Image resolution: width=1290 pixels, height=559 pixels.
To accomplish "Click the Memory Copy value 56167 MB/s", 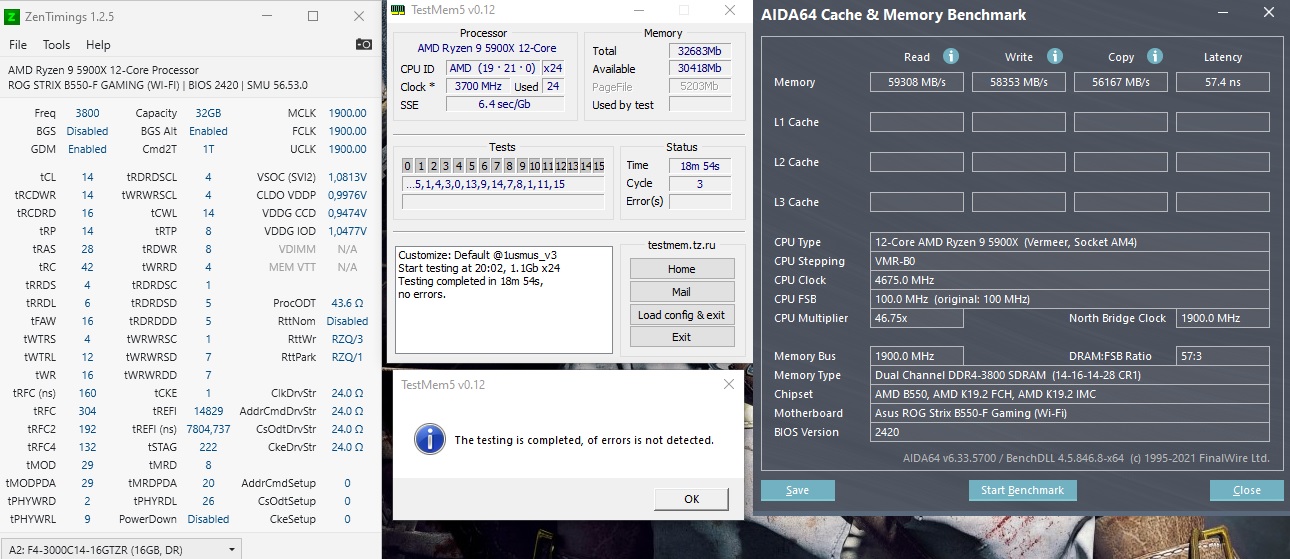I will 1121,82.
